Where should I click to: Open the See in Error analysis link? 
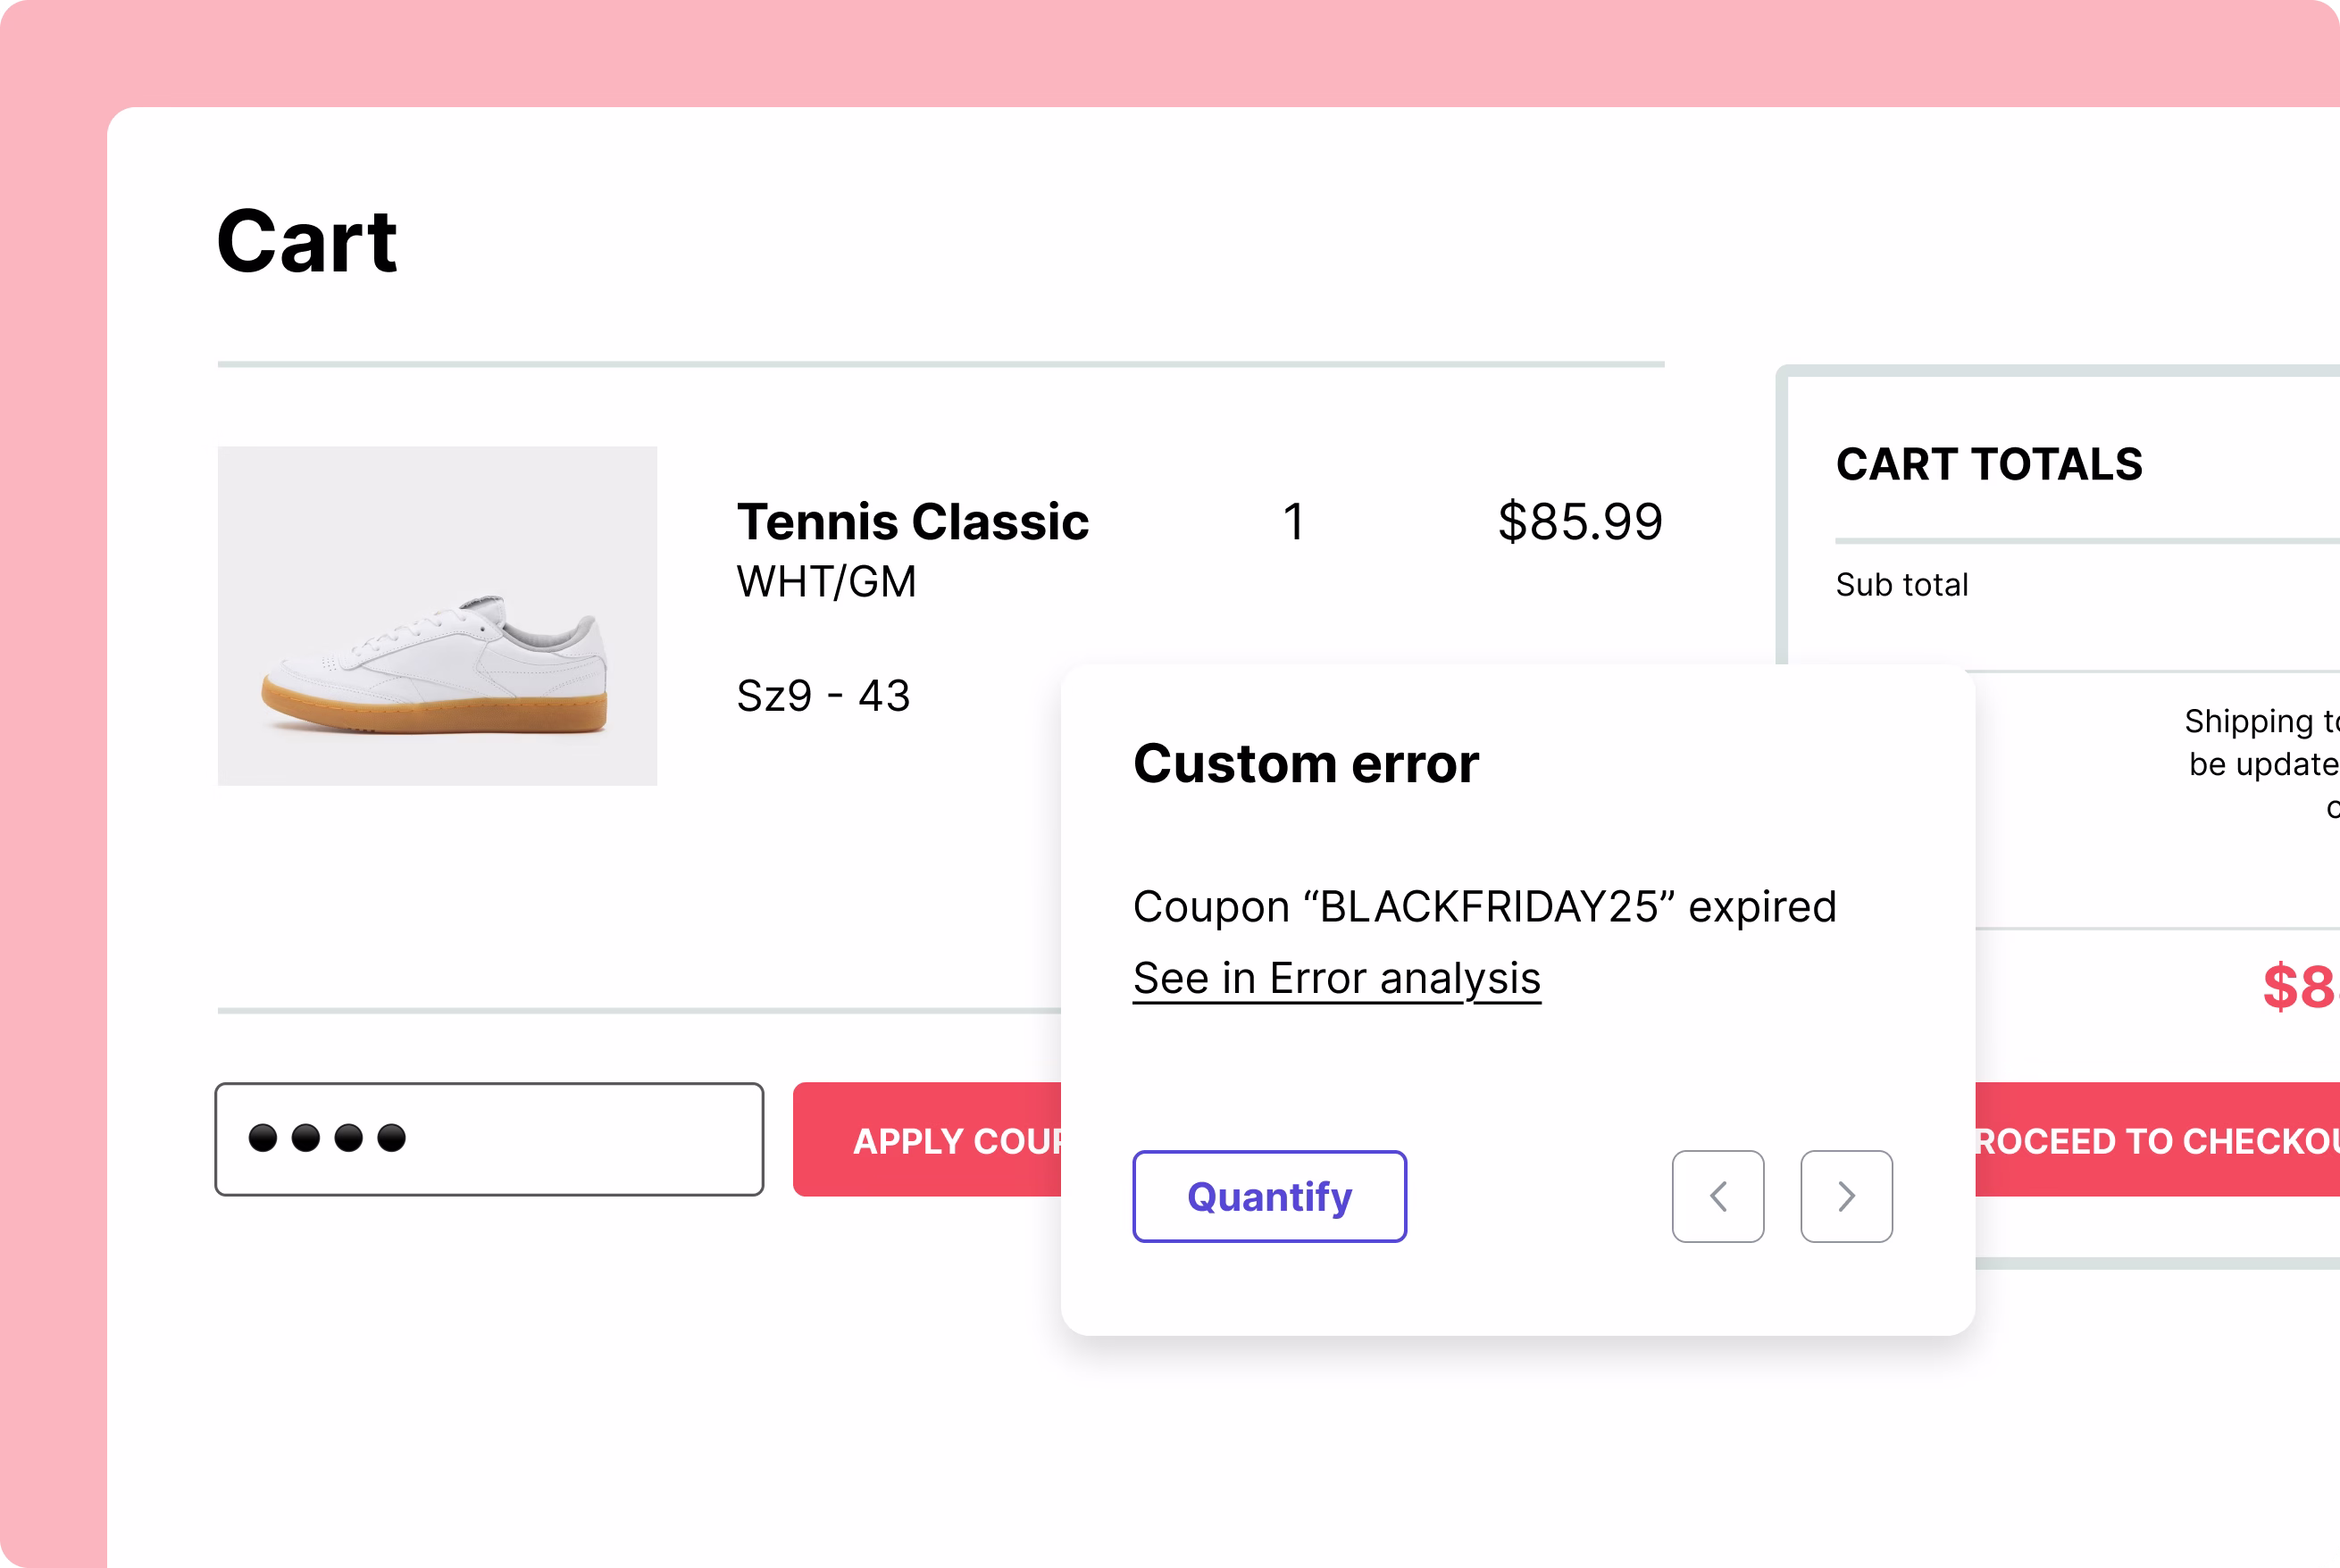click(1336, 978)
